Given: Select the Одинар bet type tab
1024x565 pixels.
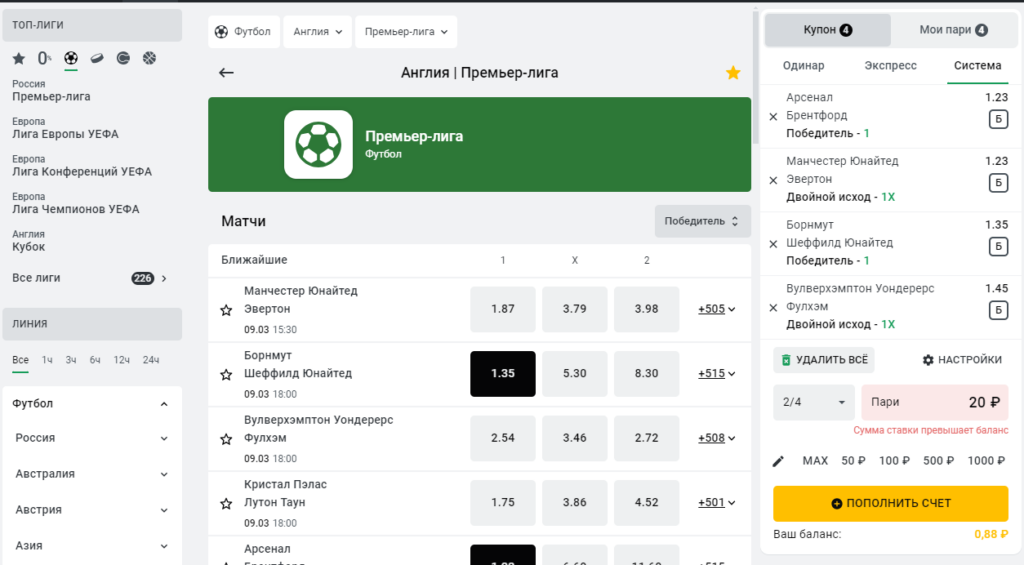Looking at the screenshot, I should coord(803,66).
